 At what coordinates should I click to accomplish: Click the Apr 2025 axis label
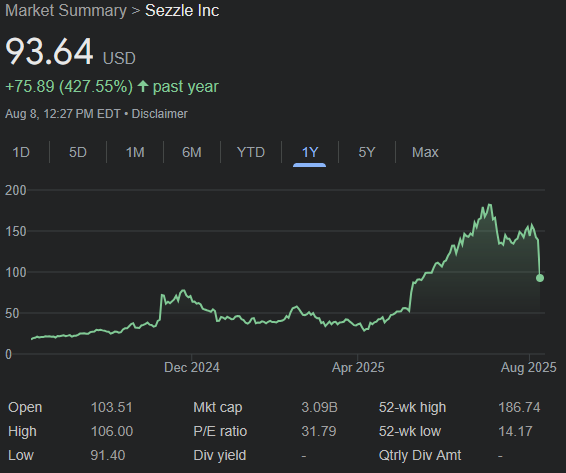[358, 368]
